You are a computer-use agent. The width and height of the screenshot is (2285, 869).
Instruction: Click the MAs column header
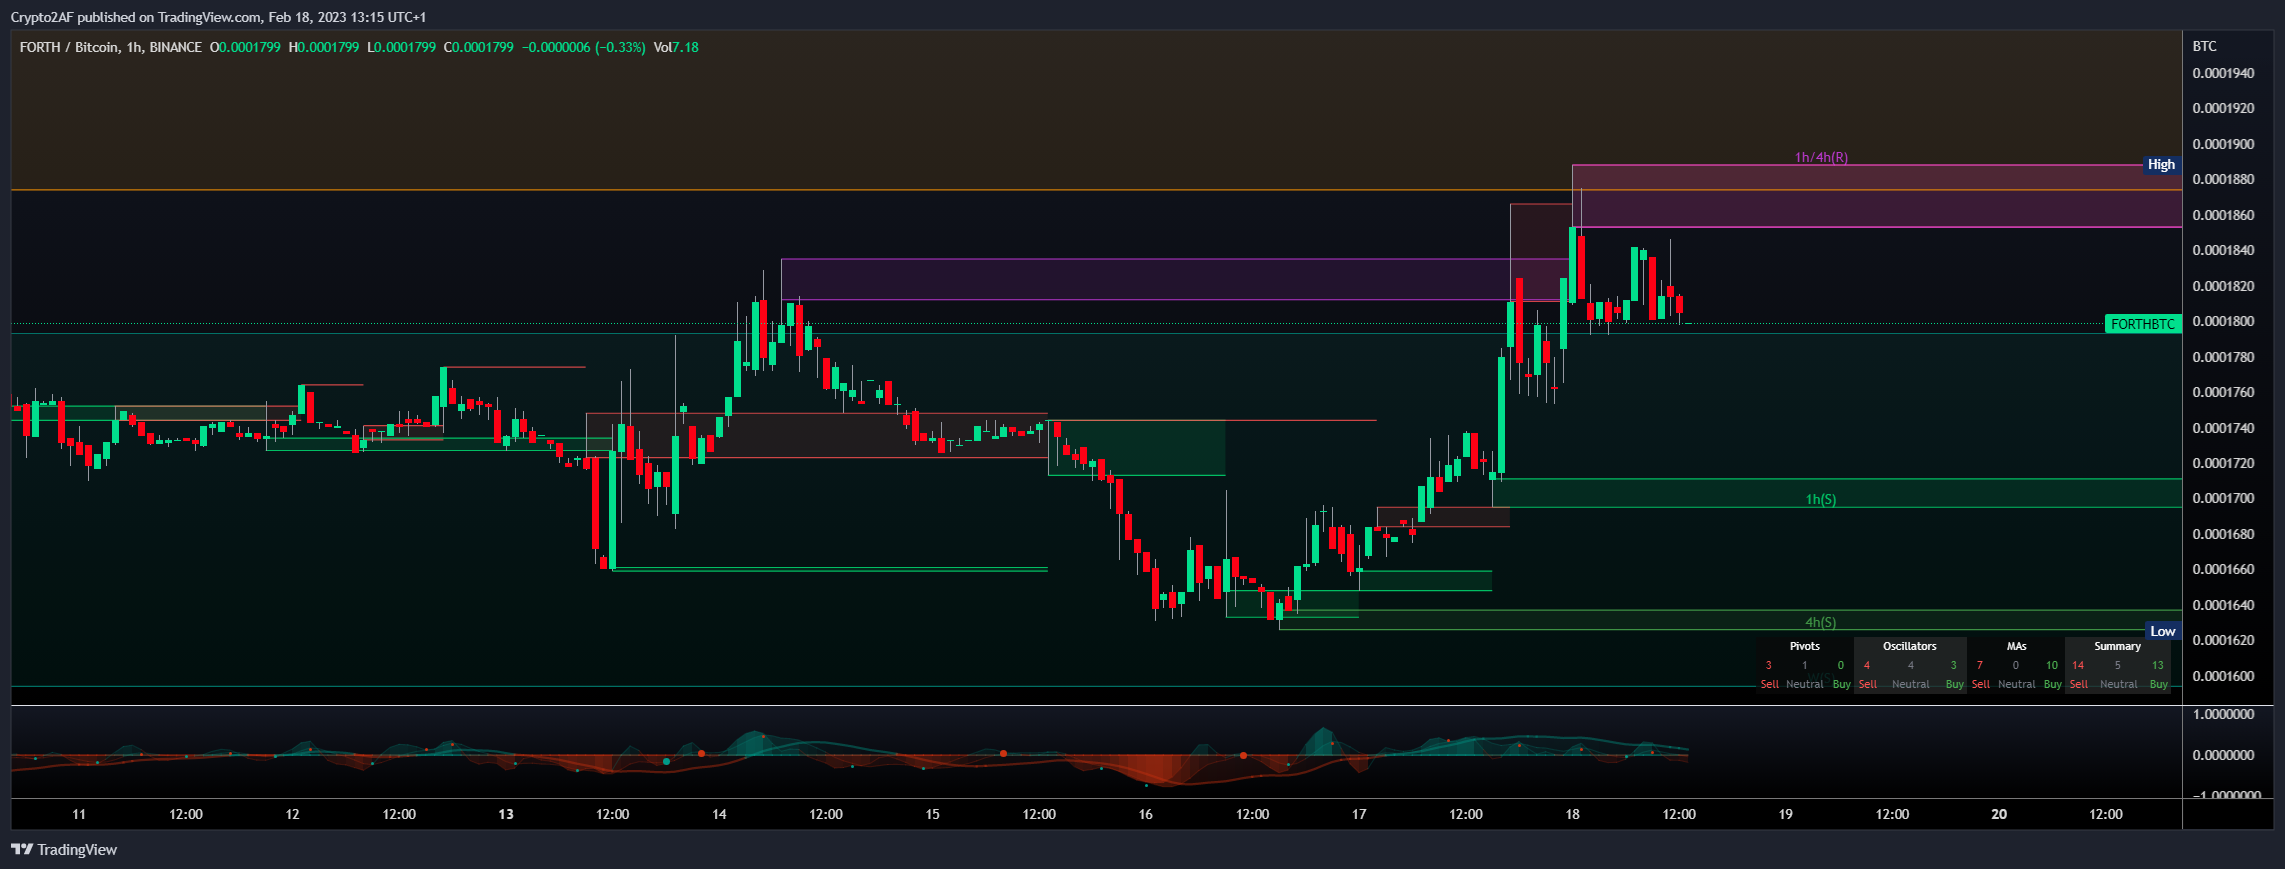tap(2016, 646)
